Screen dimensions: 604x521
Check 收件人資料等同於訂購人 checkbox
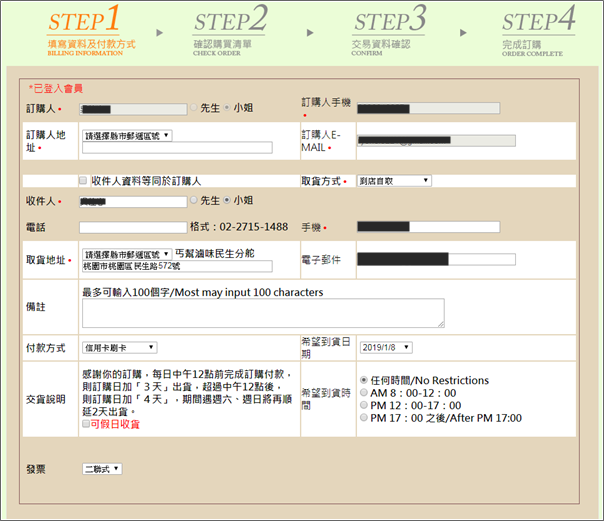[x=84, y=181]
